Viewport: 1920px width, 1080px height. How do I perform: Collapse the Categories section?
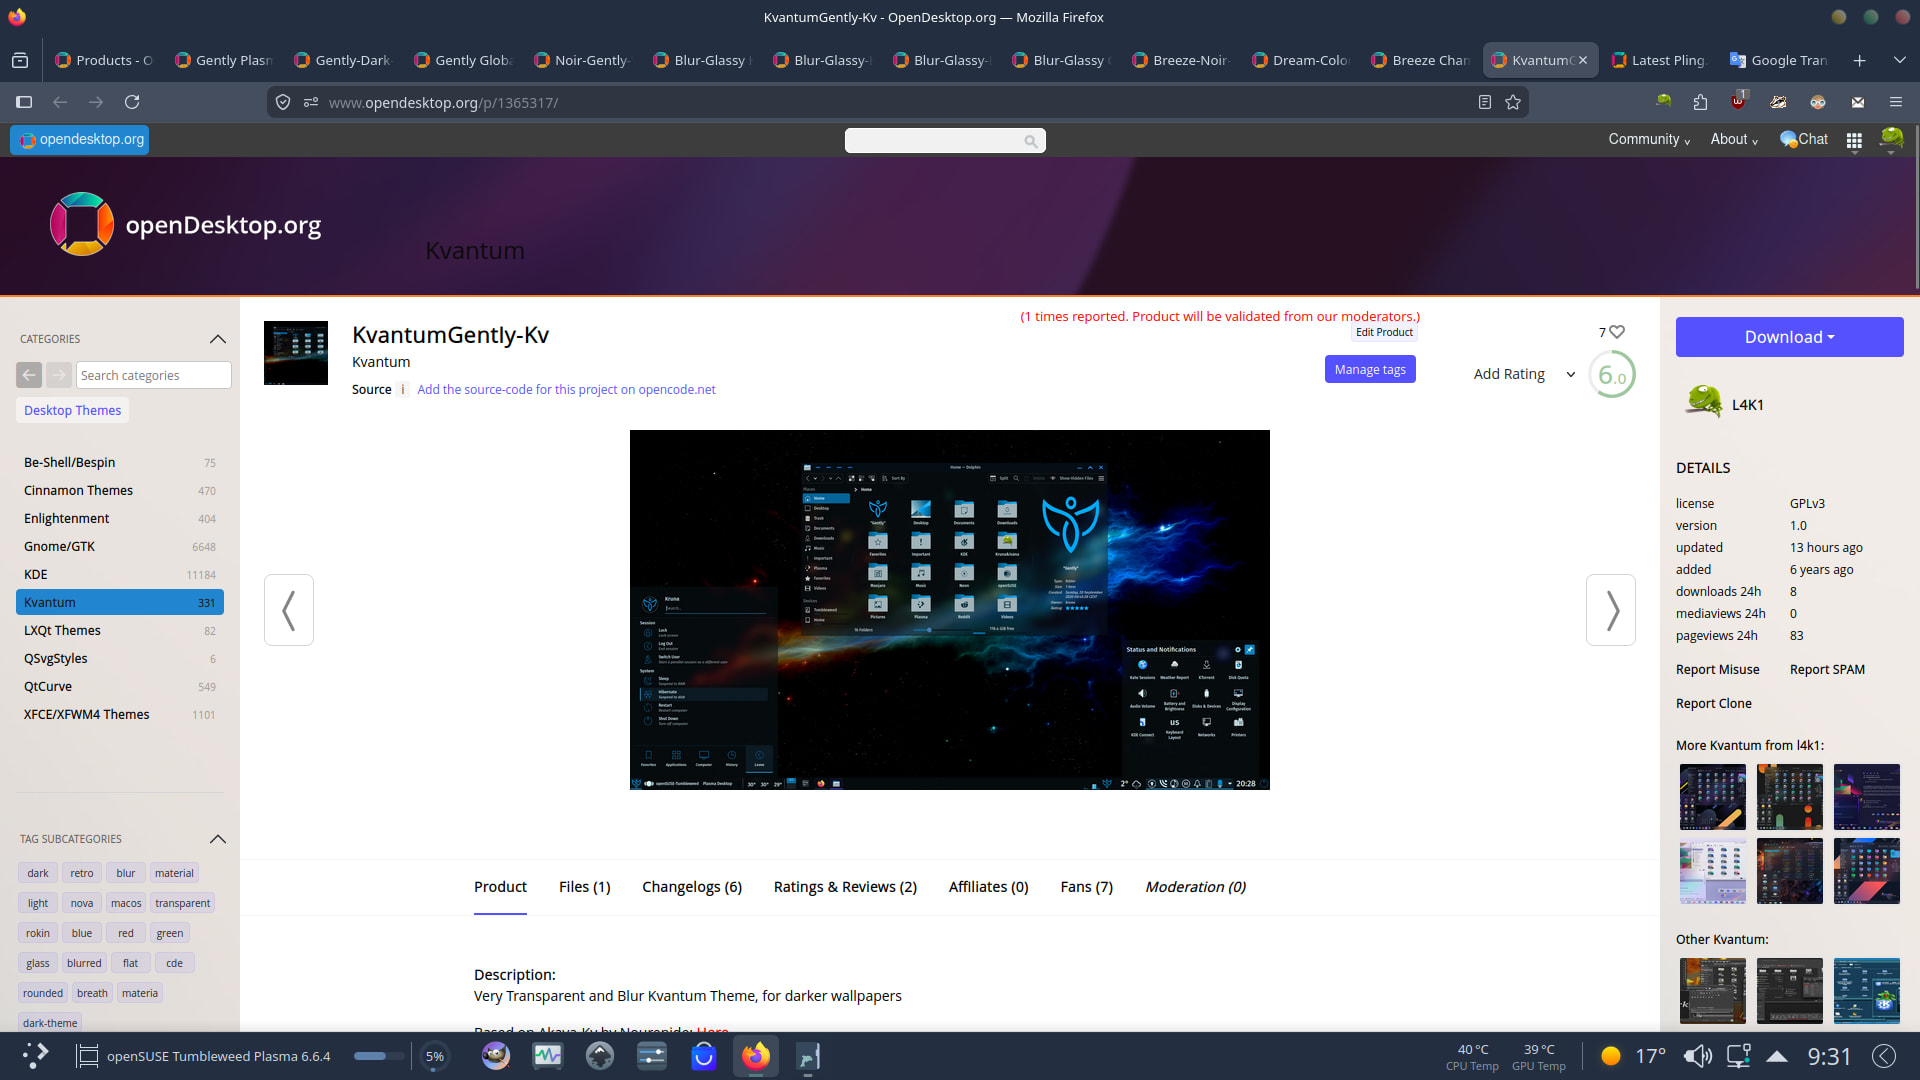pyautogui.click(x=218, y=339)
